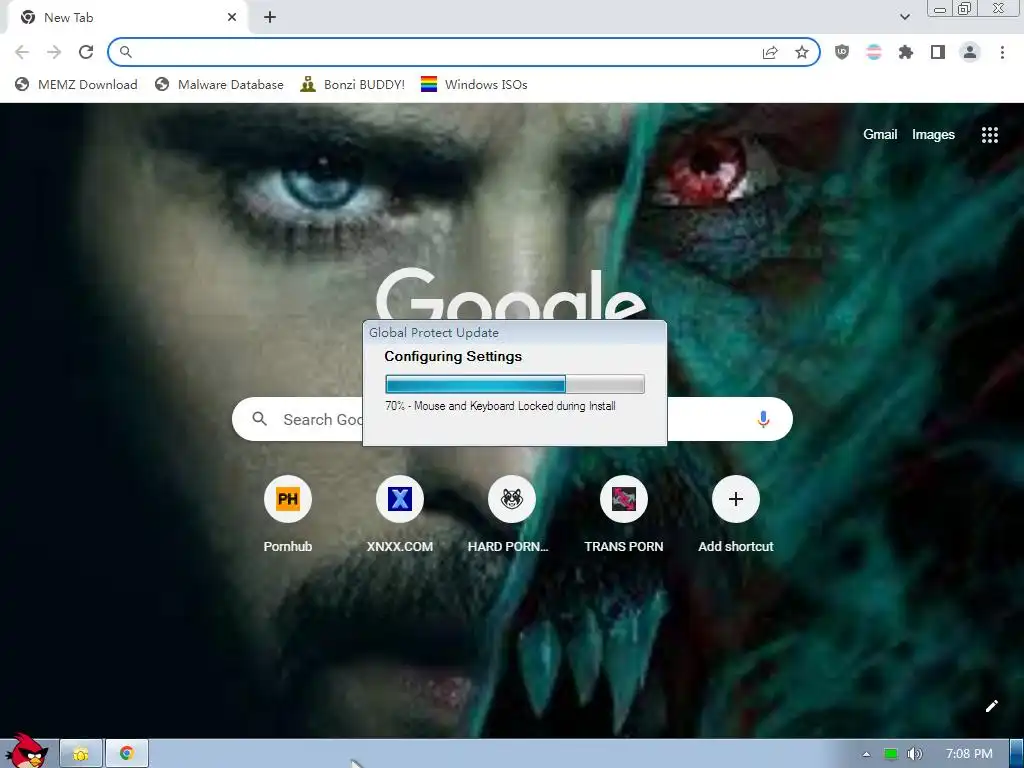Click the Add shortcut plus button
1024x768 pixels.
coord(736,500)
